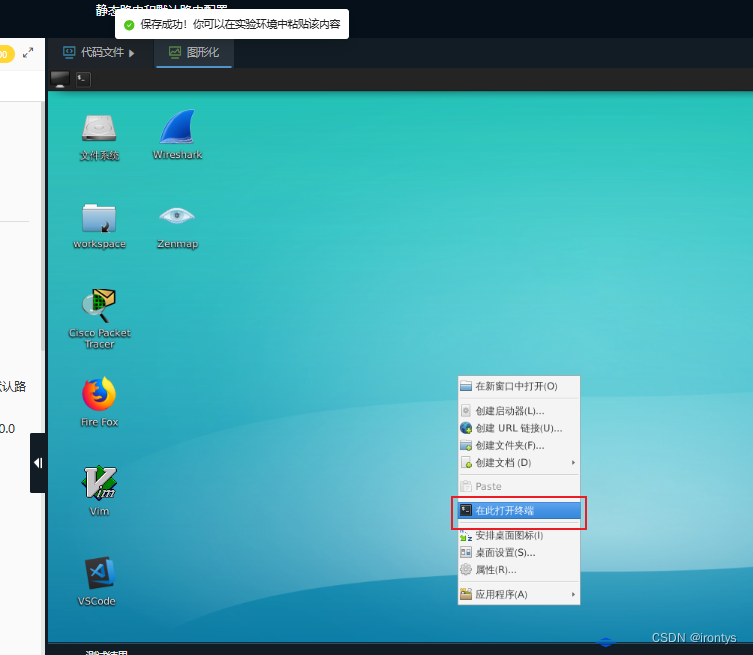Click the monitor desktop icon in toolbar
The image size is (753, 655).
pyautogui.click(x=60, y=79)
